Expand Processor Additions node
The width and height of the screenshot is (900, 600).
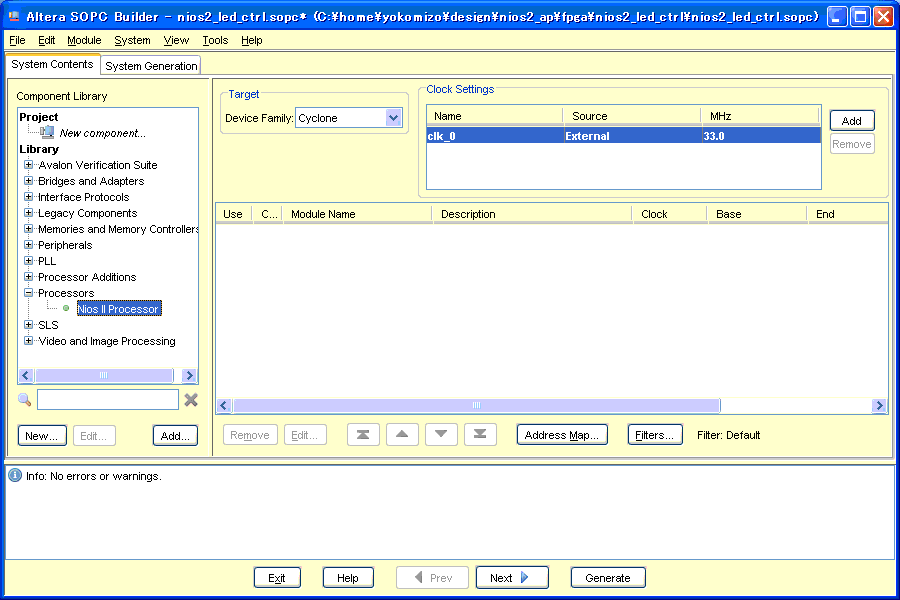coord(28,277)
